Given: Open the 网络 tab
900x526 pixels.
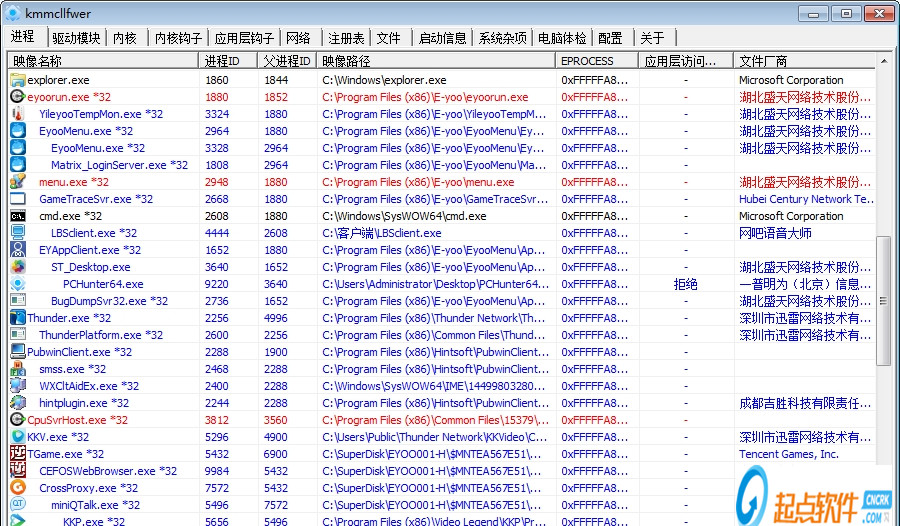Looking at the screenshot, I should (x=298, y=38).
